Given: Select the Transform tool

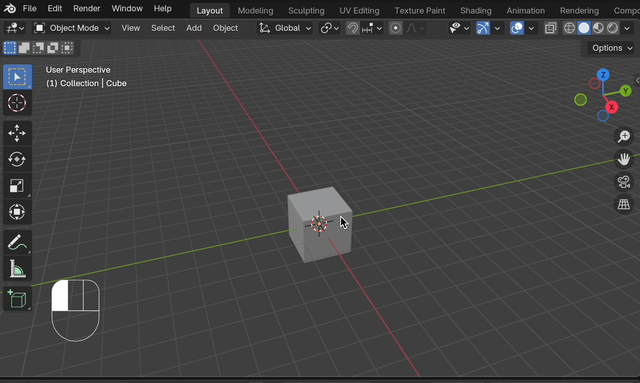Looking at the screenshot, I should (17, 212).
